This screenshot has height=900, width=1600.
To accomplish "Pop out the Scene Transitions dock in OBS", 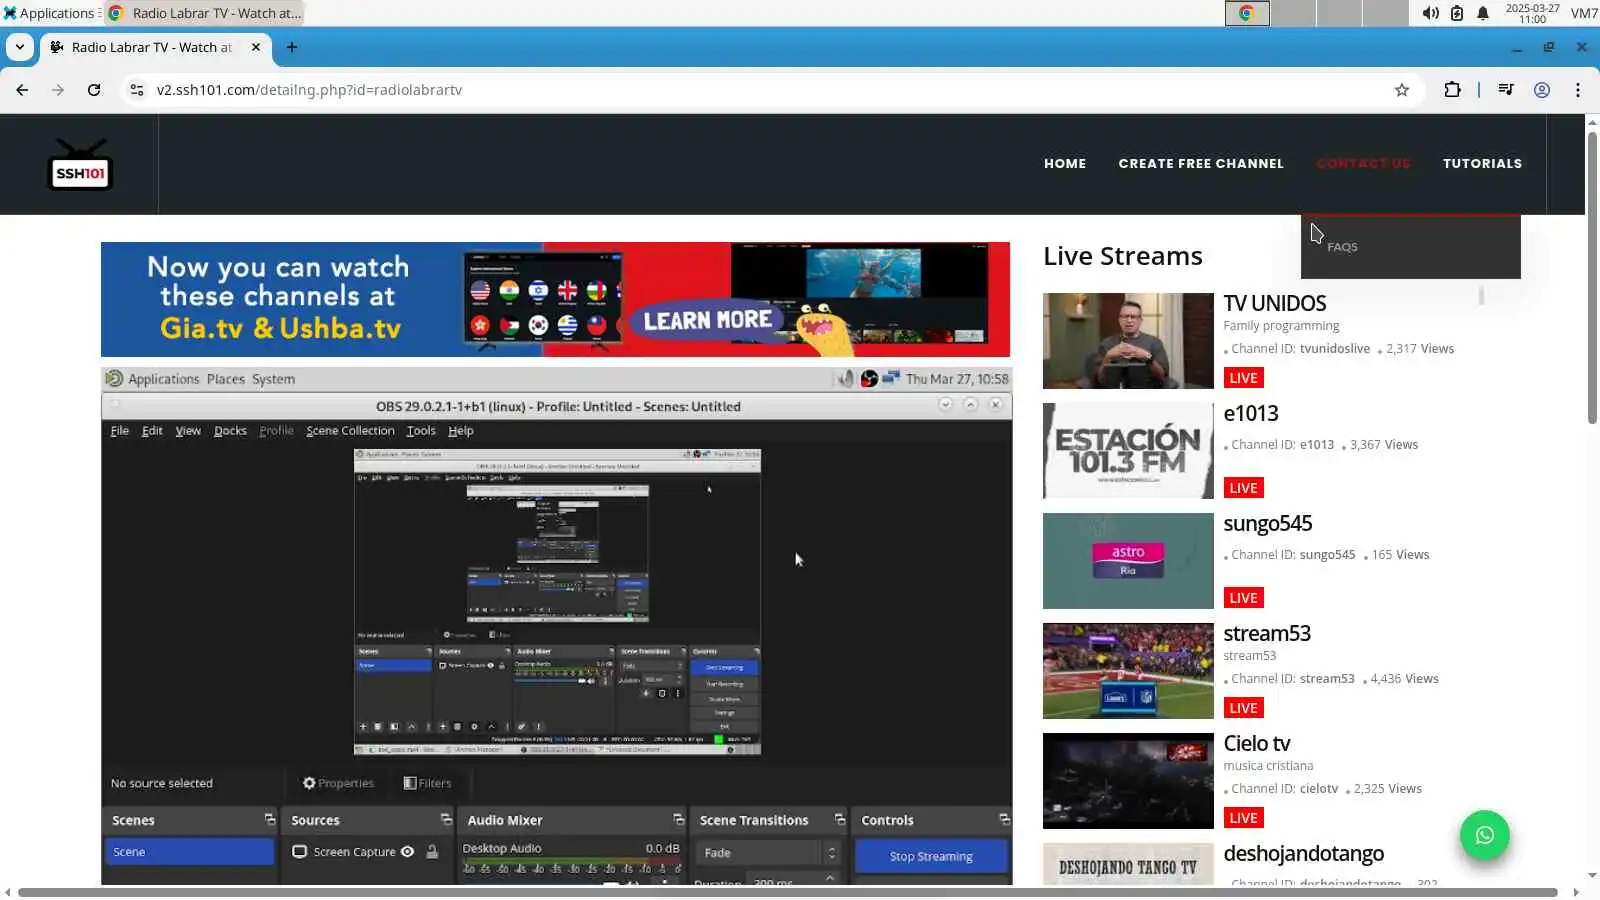I will 840,820.
